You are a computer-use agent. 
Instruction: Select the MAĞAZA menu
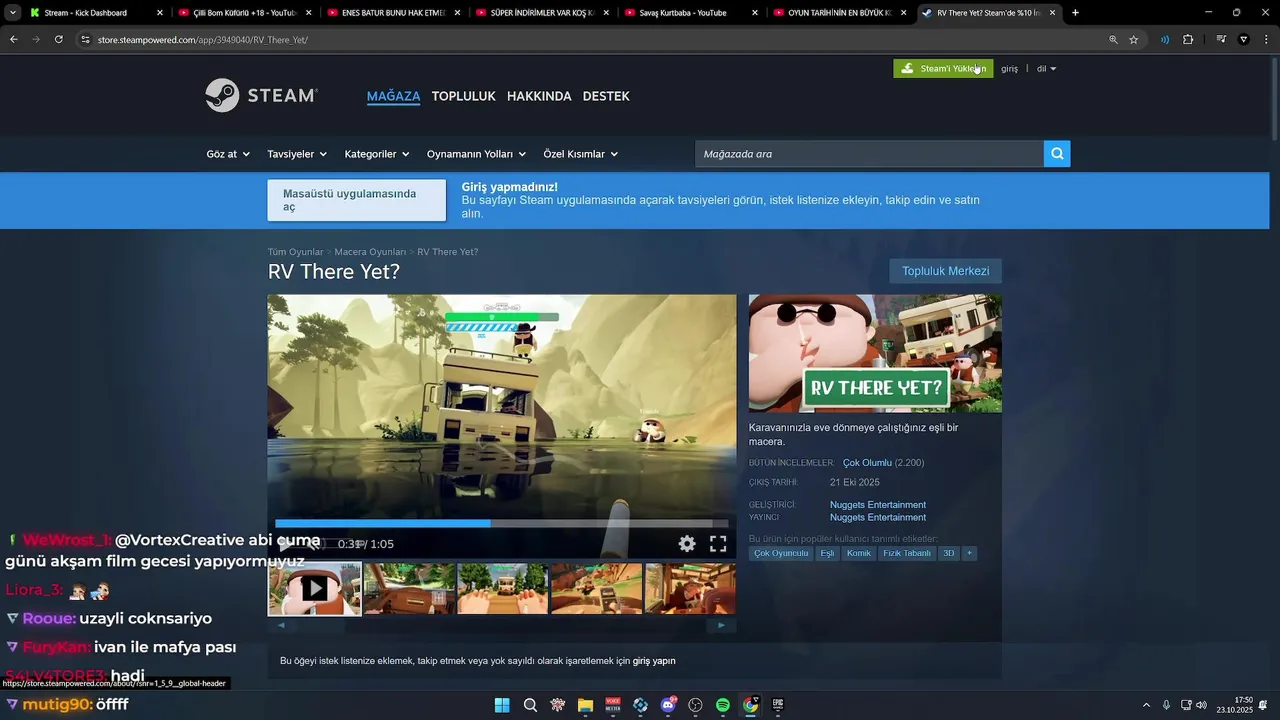pos(393,96)
